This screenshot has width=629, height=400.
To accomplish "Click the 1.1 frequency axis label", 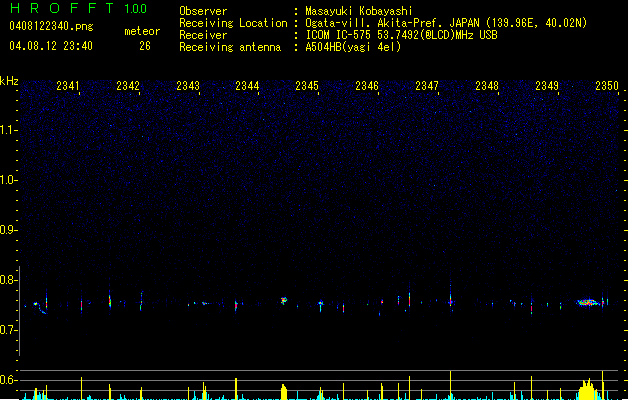I will (7, 130).
